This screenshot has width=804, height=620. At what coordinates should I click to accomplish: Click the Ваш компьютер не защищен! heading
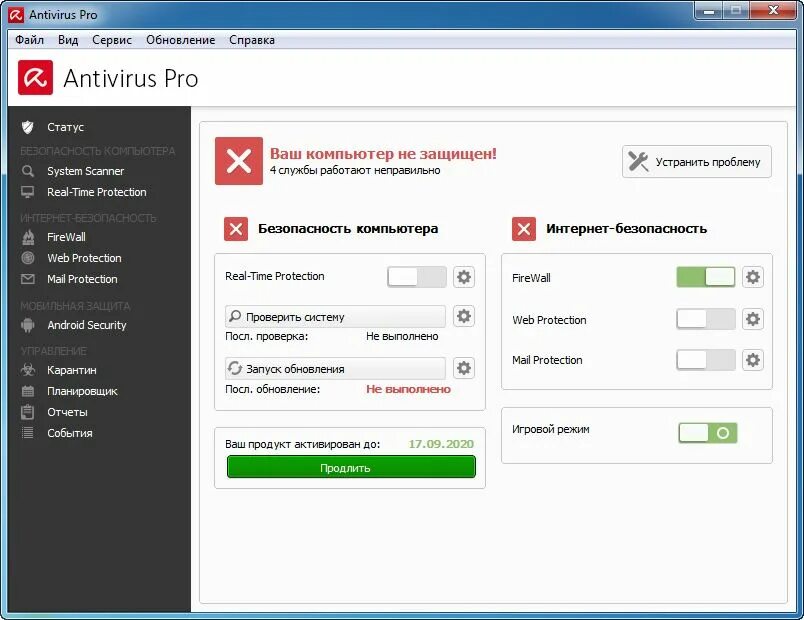click(383, 153)
